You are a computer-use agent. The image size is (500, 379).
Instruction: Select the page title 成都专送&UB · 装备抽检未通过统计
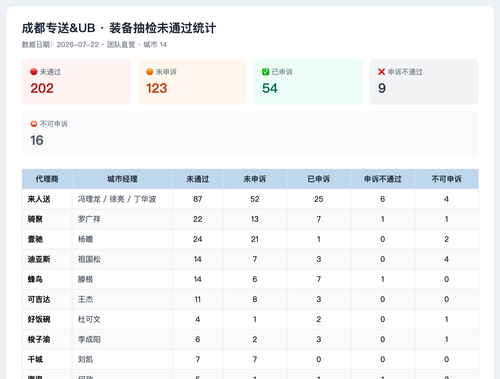click(x=119, y=28)
